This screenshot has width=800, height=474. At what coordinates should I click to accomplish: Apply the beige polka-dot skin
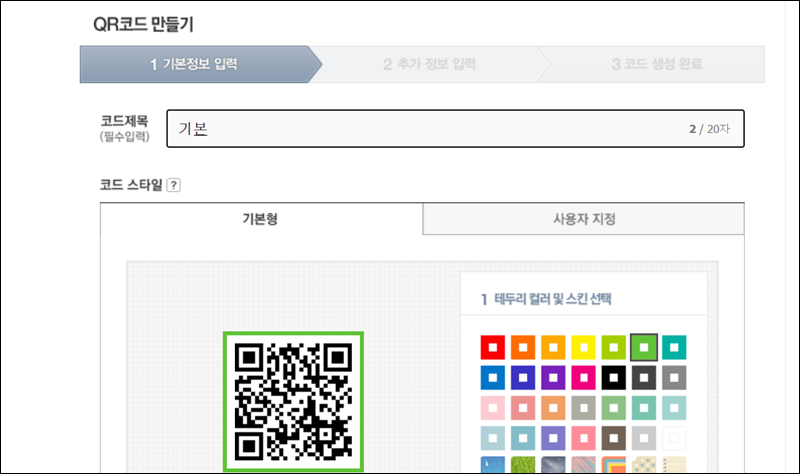[x=644, y=465]
